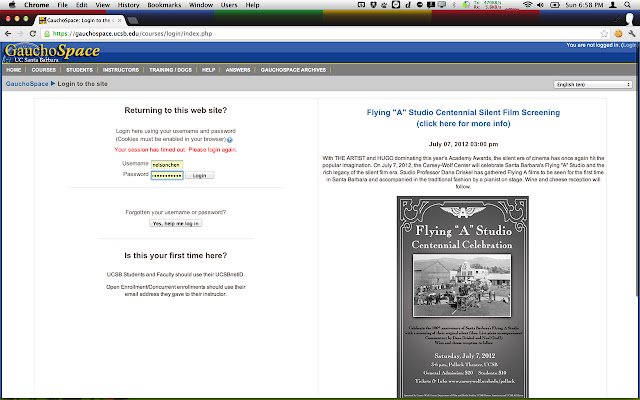Click the green secure lock icon

tap(47, 34)
